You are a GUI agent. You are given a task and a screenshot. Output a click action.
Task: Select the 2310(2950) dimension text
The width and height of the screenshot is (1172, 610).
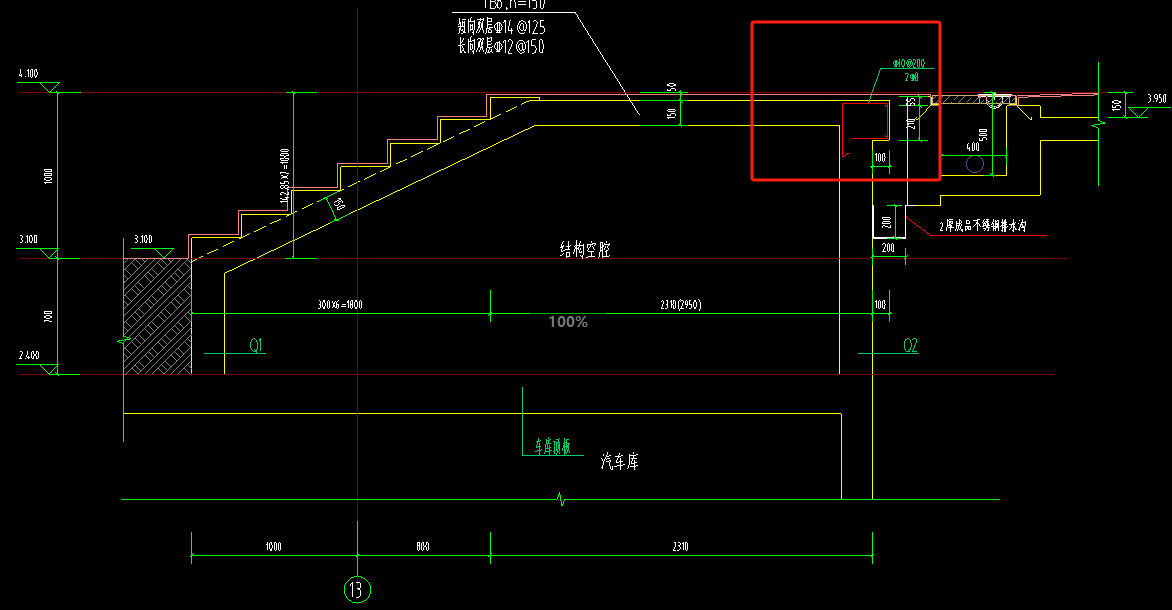pyautogui.click(x=680, y=304)
